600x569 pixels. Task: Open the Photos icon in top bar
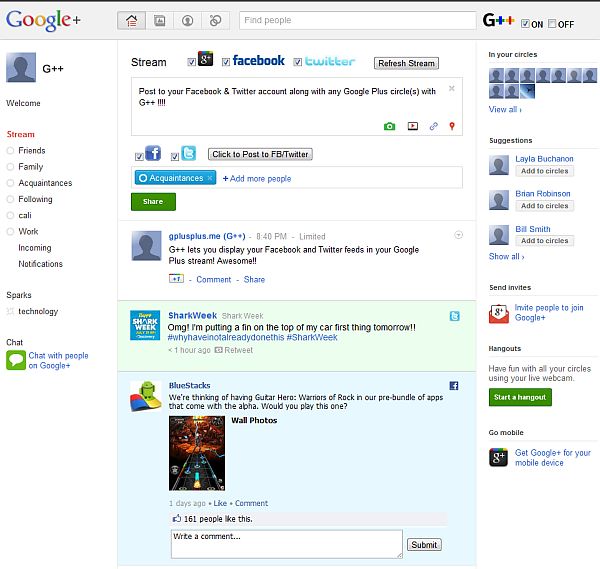pos(160,21)
